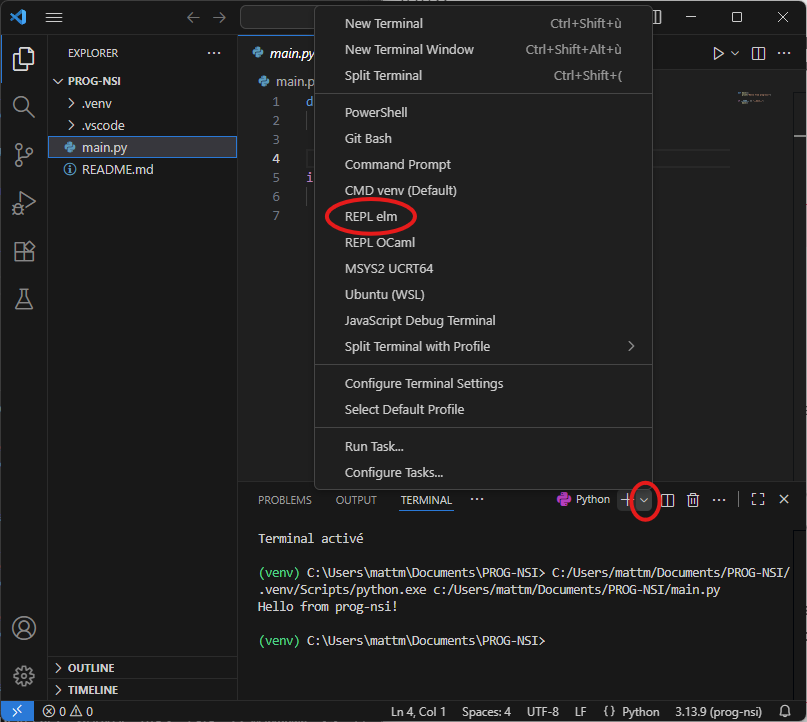Expand the TIMELINE section
The image size is (807, 722).
pyautogui.click(x=92, y=690)
